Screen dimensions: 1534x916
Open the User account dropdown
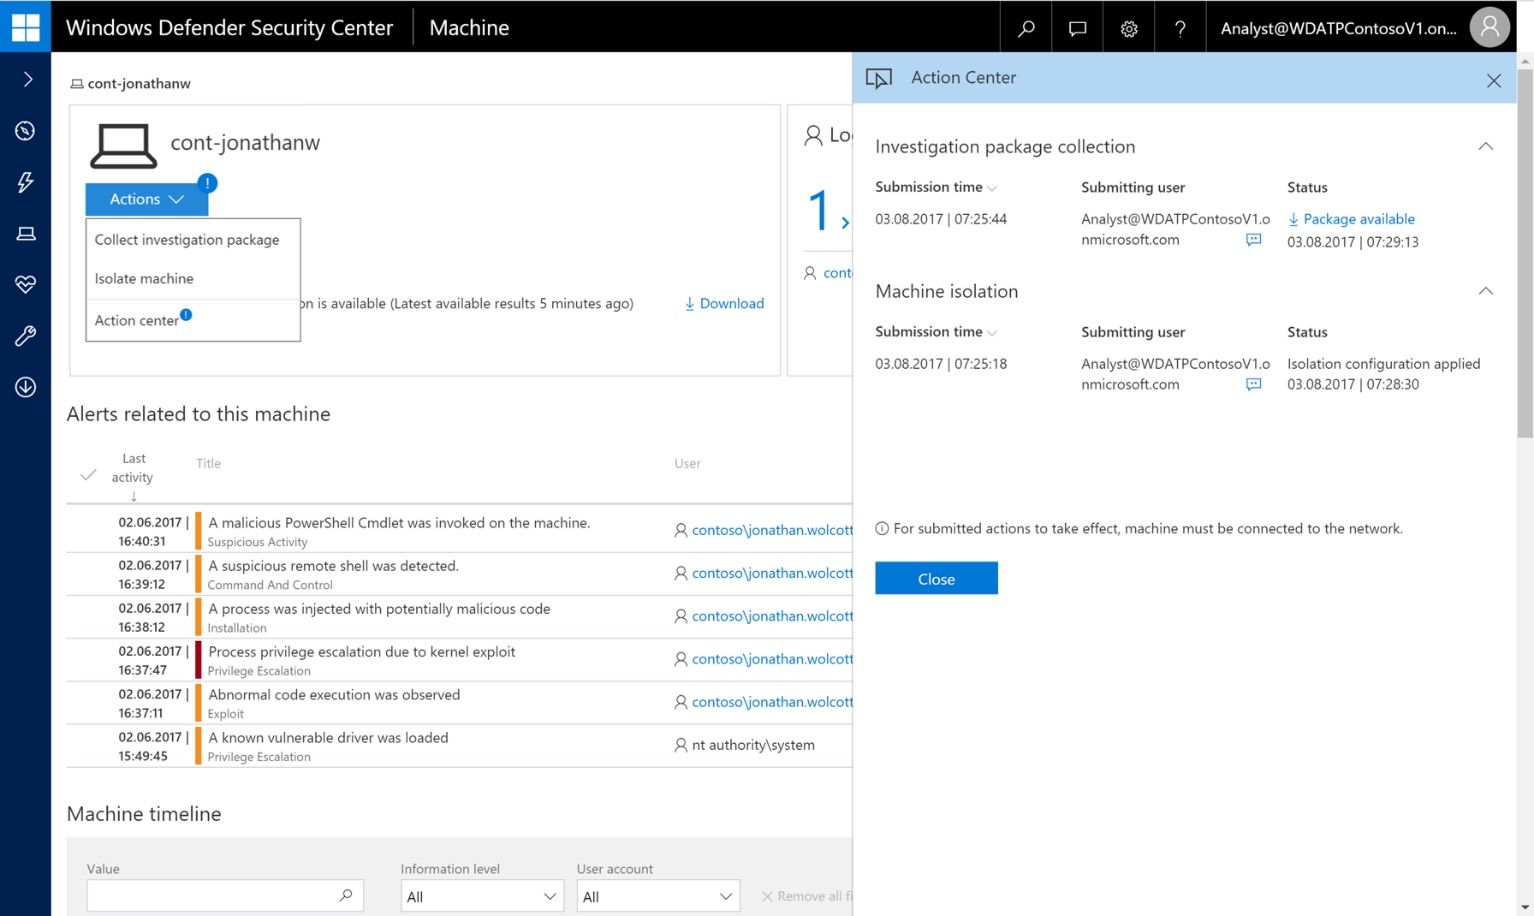click(x=657, y=896)
